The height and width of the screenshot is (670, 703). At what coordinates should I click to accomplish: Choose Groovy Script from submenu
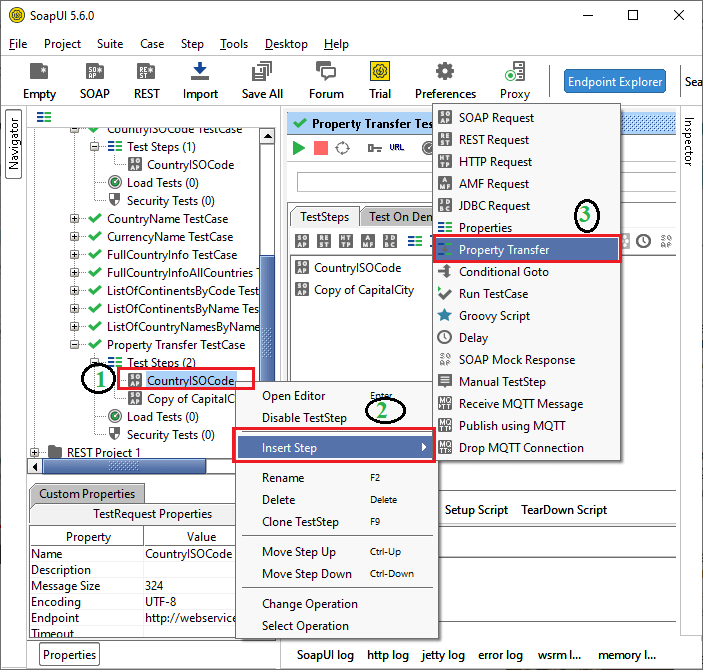click(x=526, y=316)
